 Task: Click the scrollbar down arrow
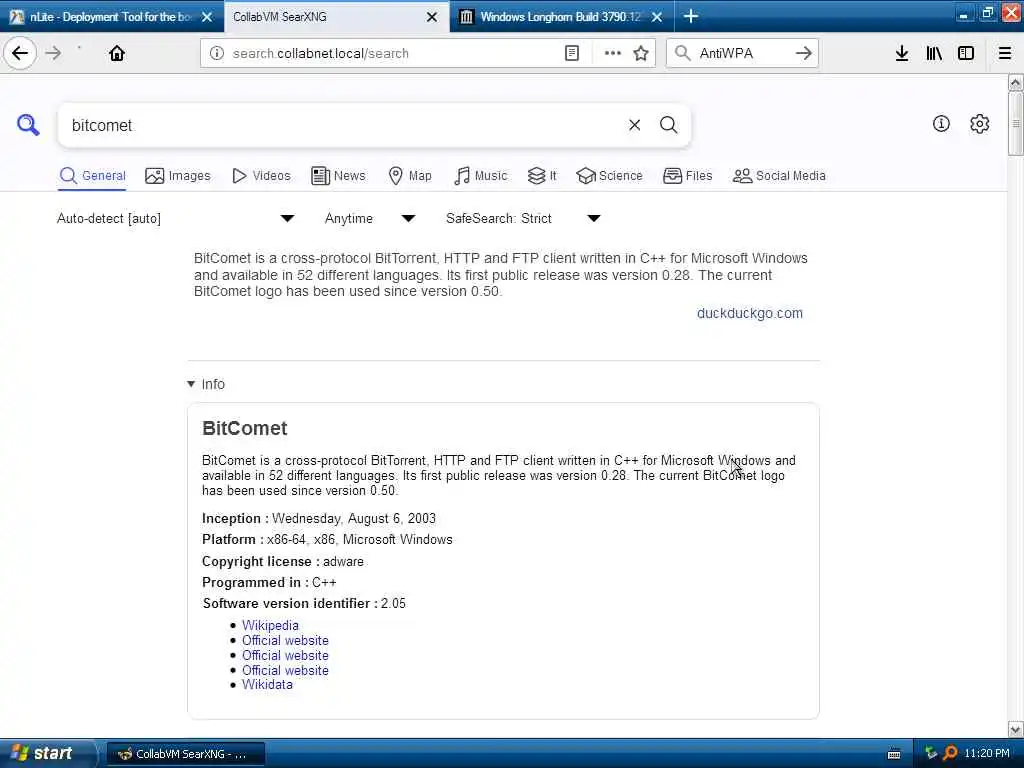[x=1015, y=729]
